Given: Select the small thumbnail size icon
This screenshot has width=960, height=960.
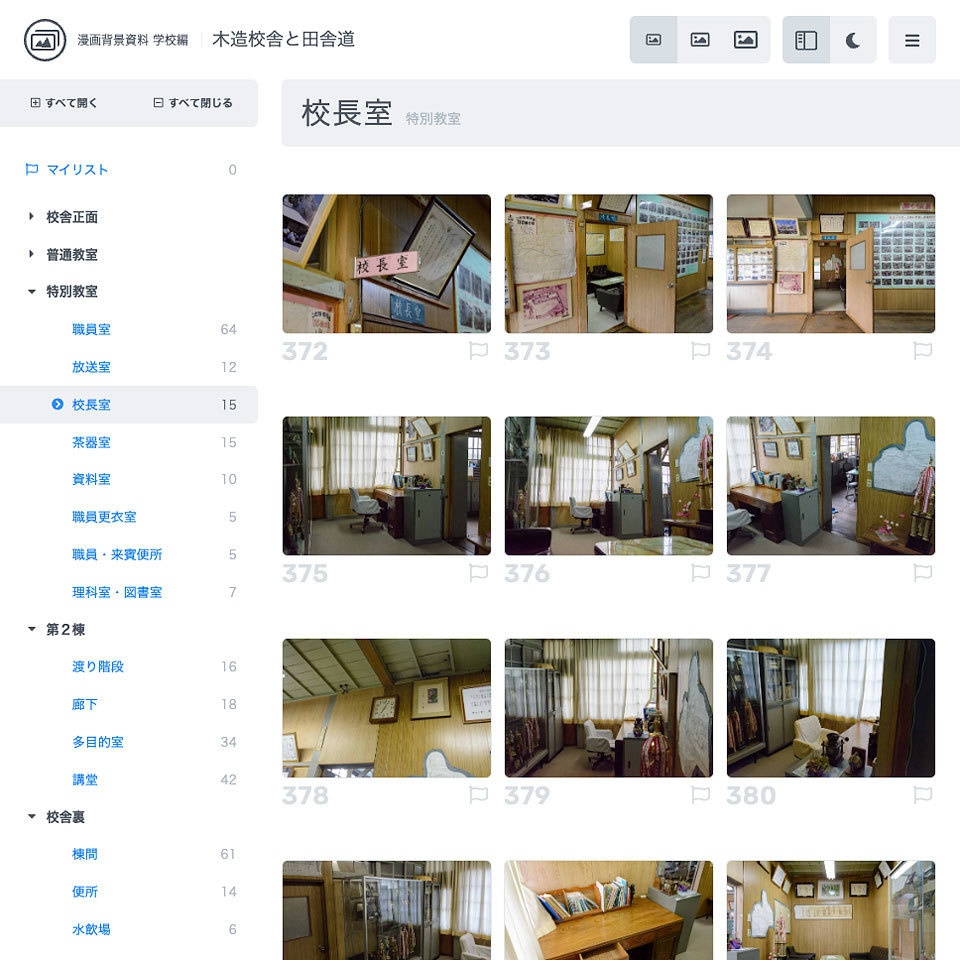Looking at the screenshot, I should [x=654, y=40].
